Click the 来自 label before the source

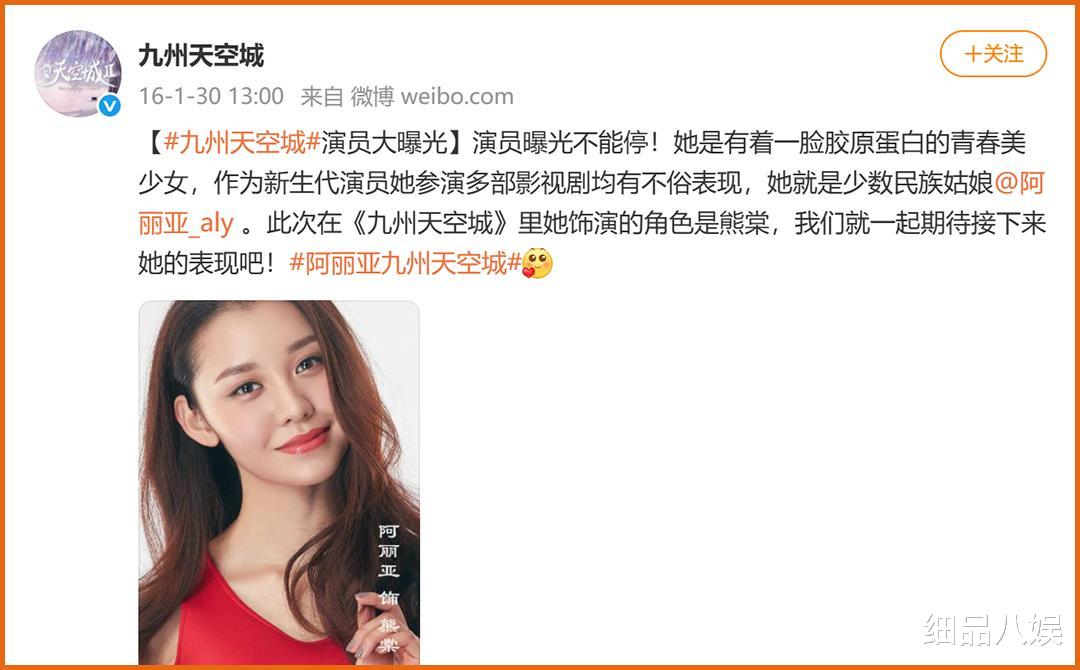point(322,96)
